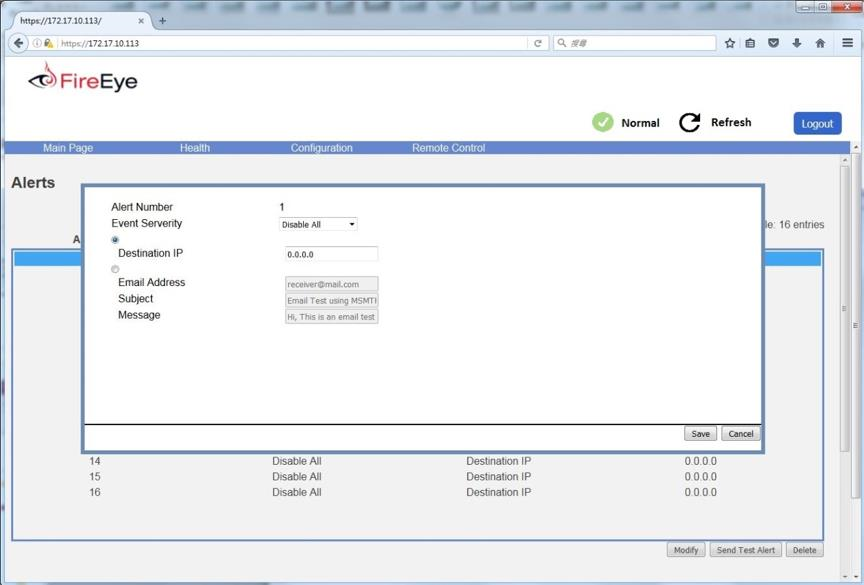
Task: Click the site identity info icon
Action: pos(37,43)
